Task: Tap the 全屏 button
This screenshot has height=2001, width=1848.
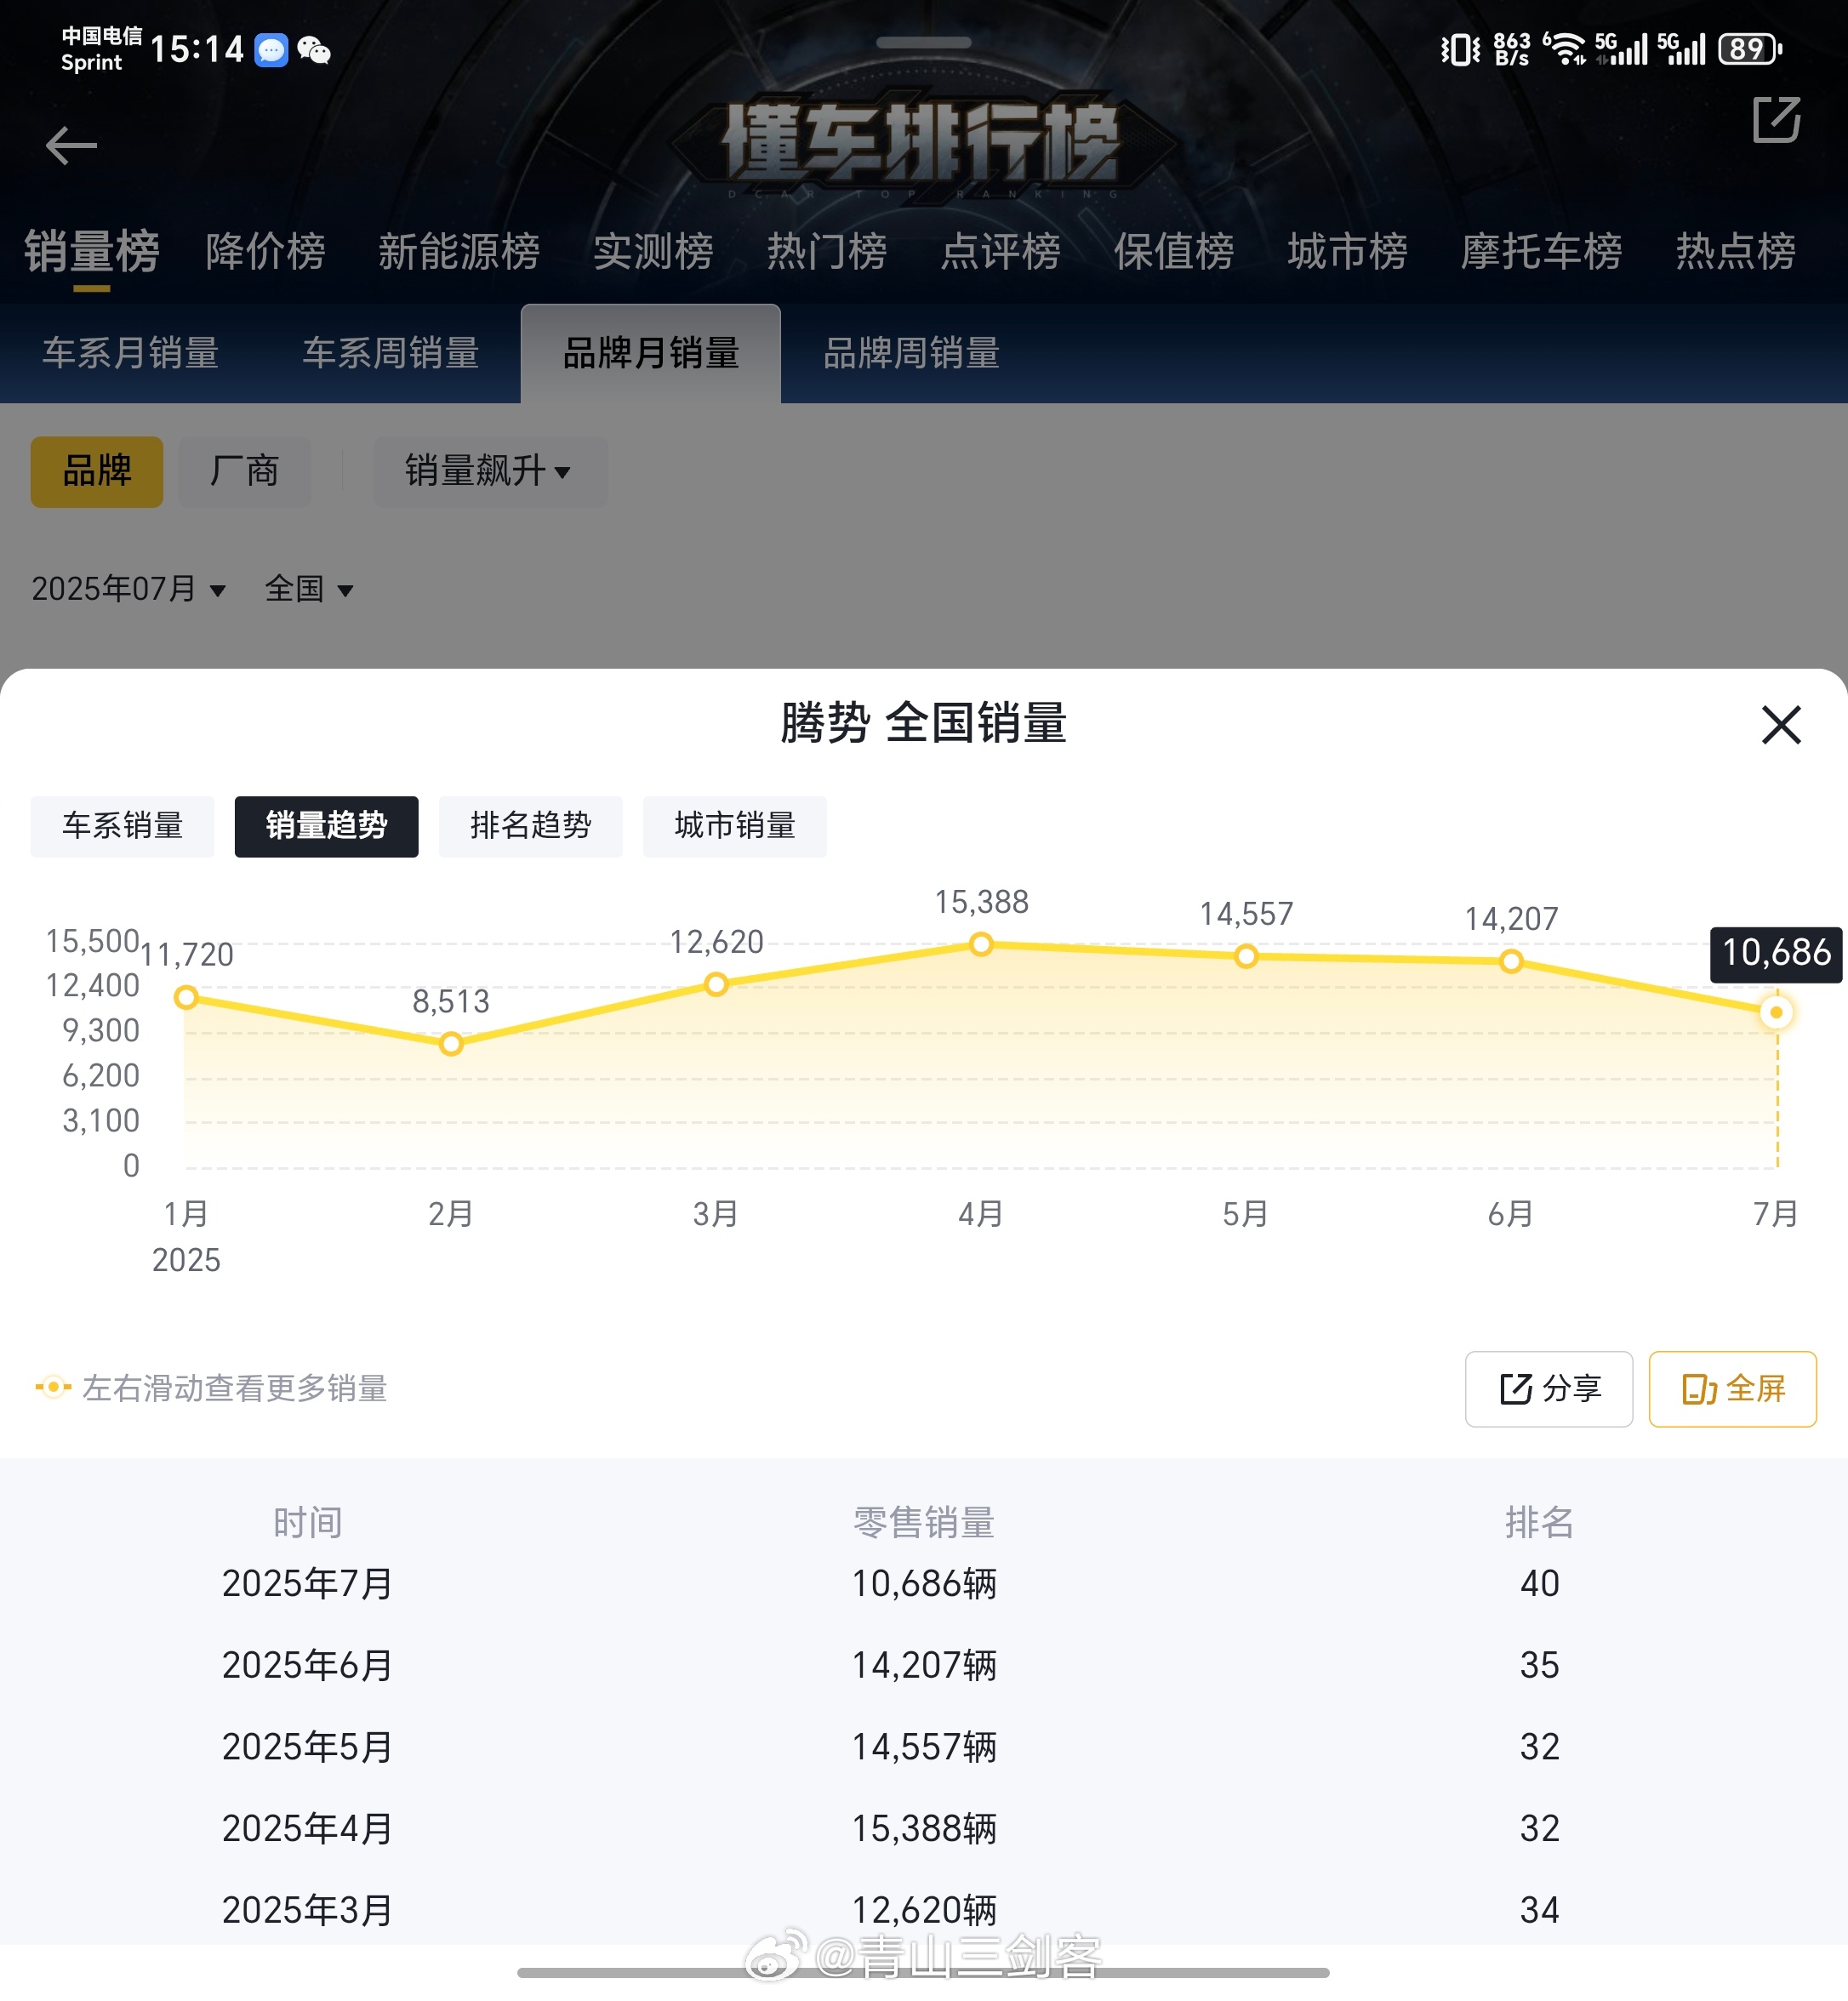Action: pyautogui.click(x=1732, y=1389)
